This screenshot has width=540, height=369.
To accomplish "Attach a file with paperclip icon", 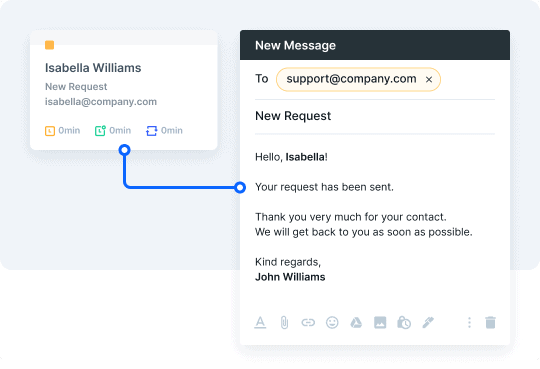I will pyautogui.click(x=284, y=322).
